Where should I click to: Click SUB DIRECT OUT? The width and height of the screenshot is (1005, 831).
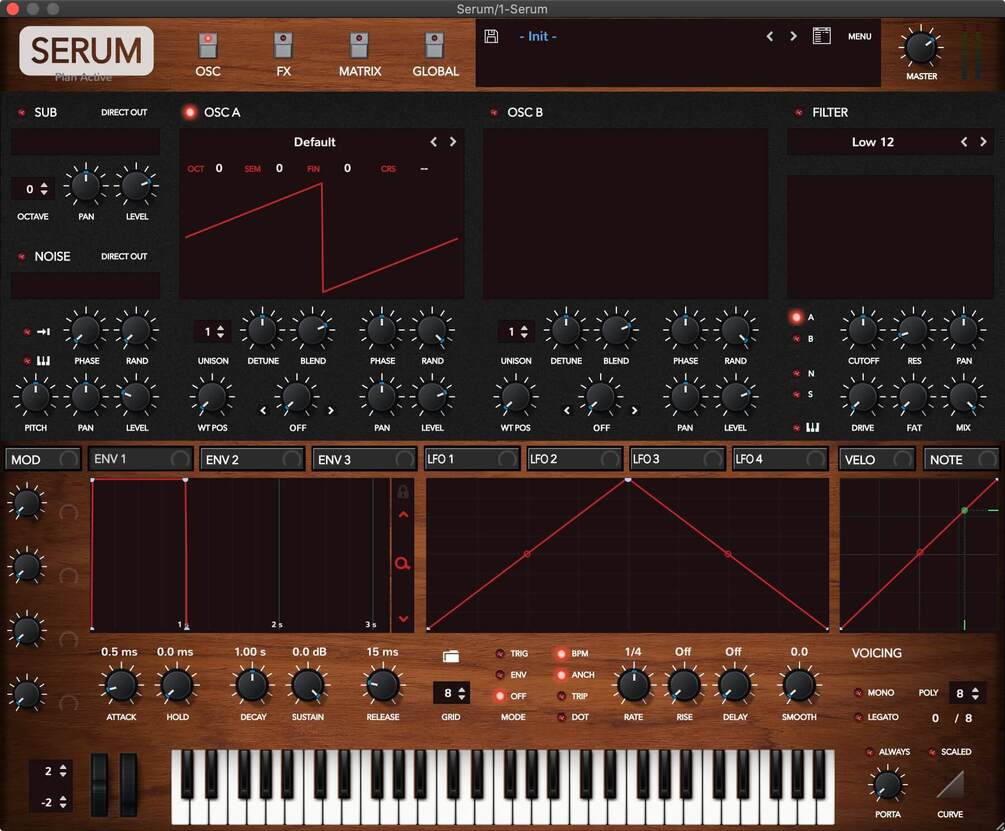coord(124,112)
